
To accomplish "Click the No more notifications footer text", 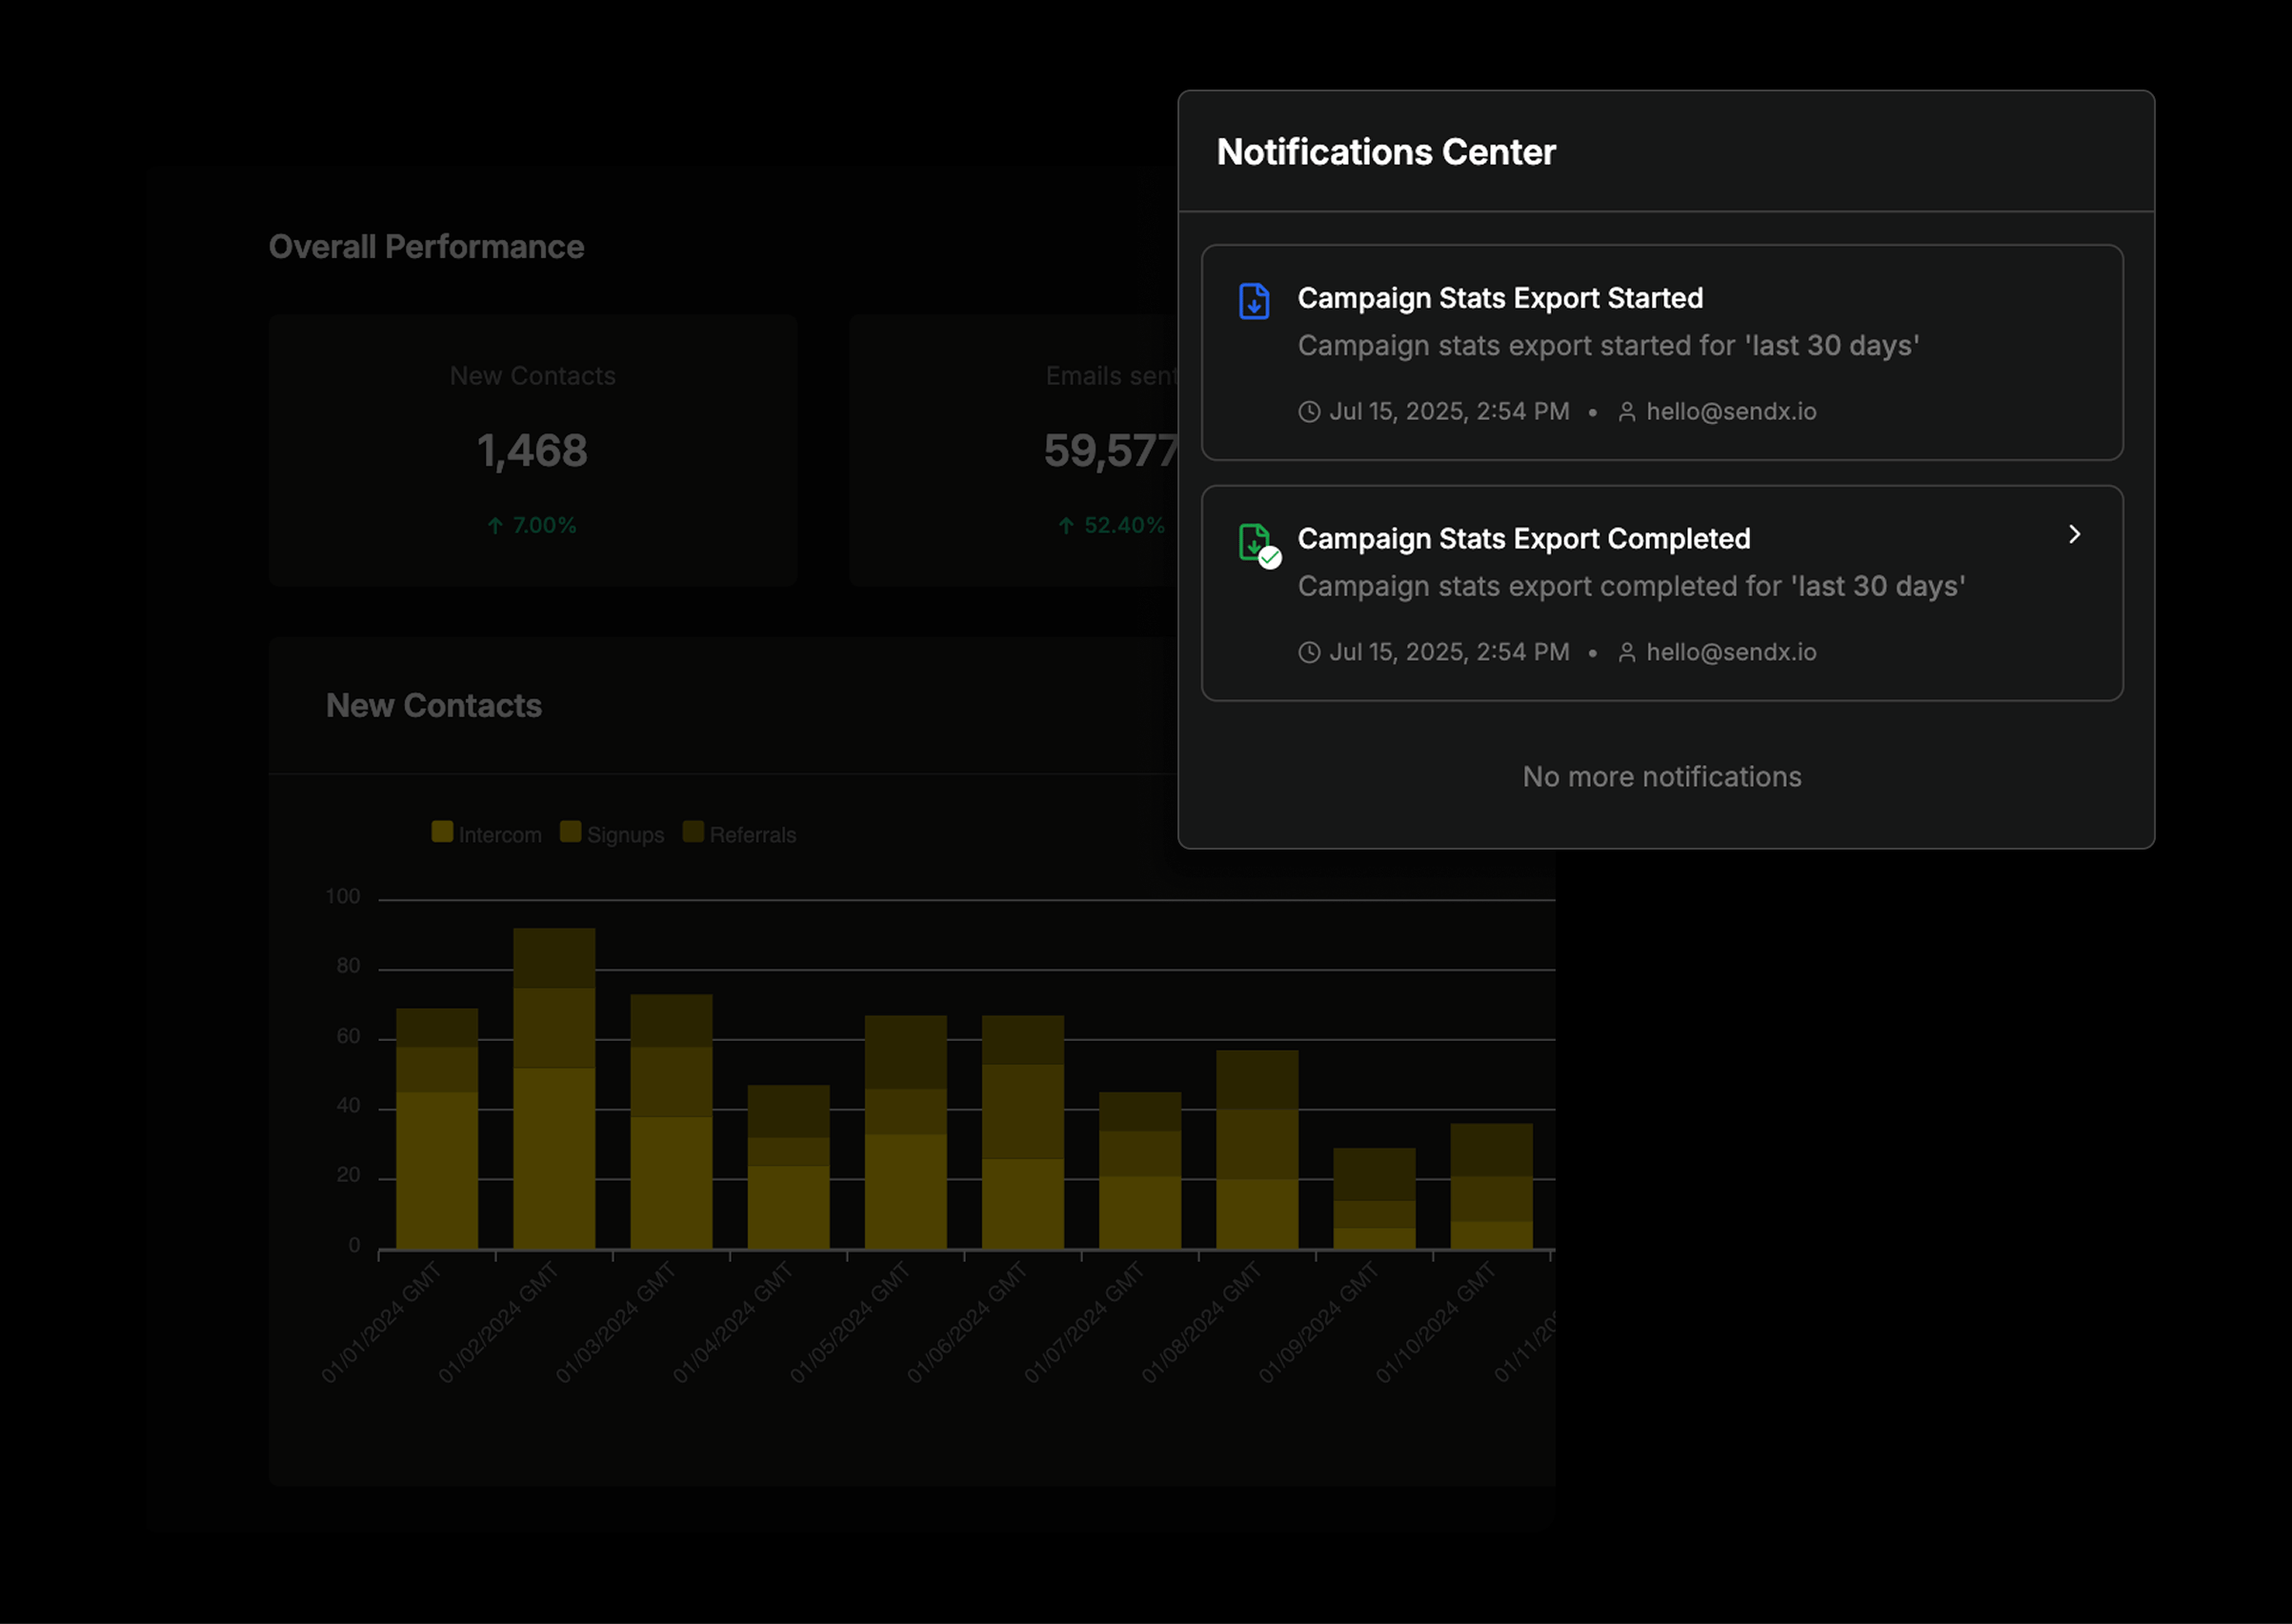I will pos(1662,777).
